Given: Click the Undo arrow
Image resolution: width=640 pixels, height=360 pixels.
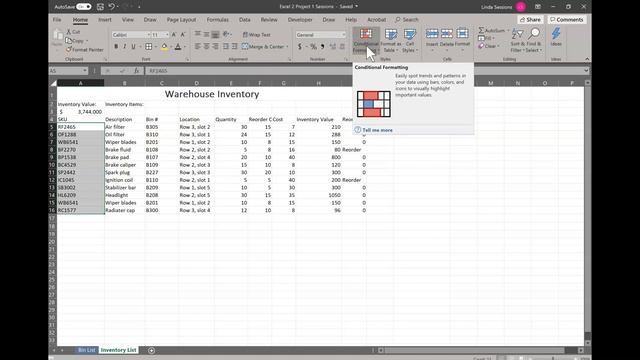Looking at the screenshot, I should (x=111, y=7).
